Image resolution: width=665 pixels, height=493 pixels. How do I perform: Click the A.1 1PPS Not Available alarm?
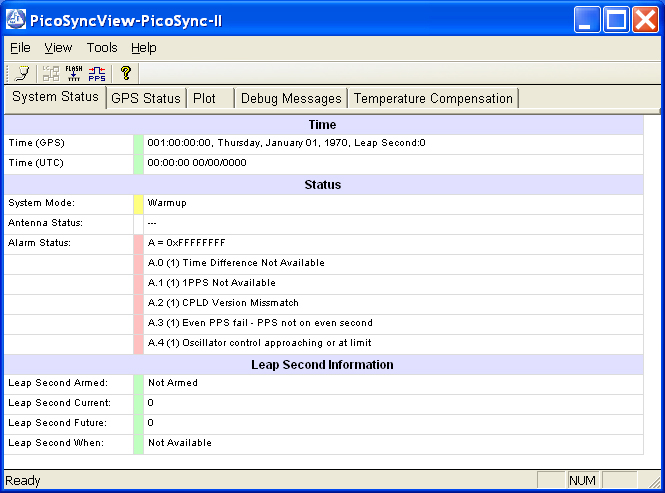212,283
